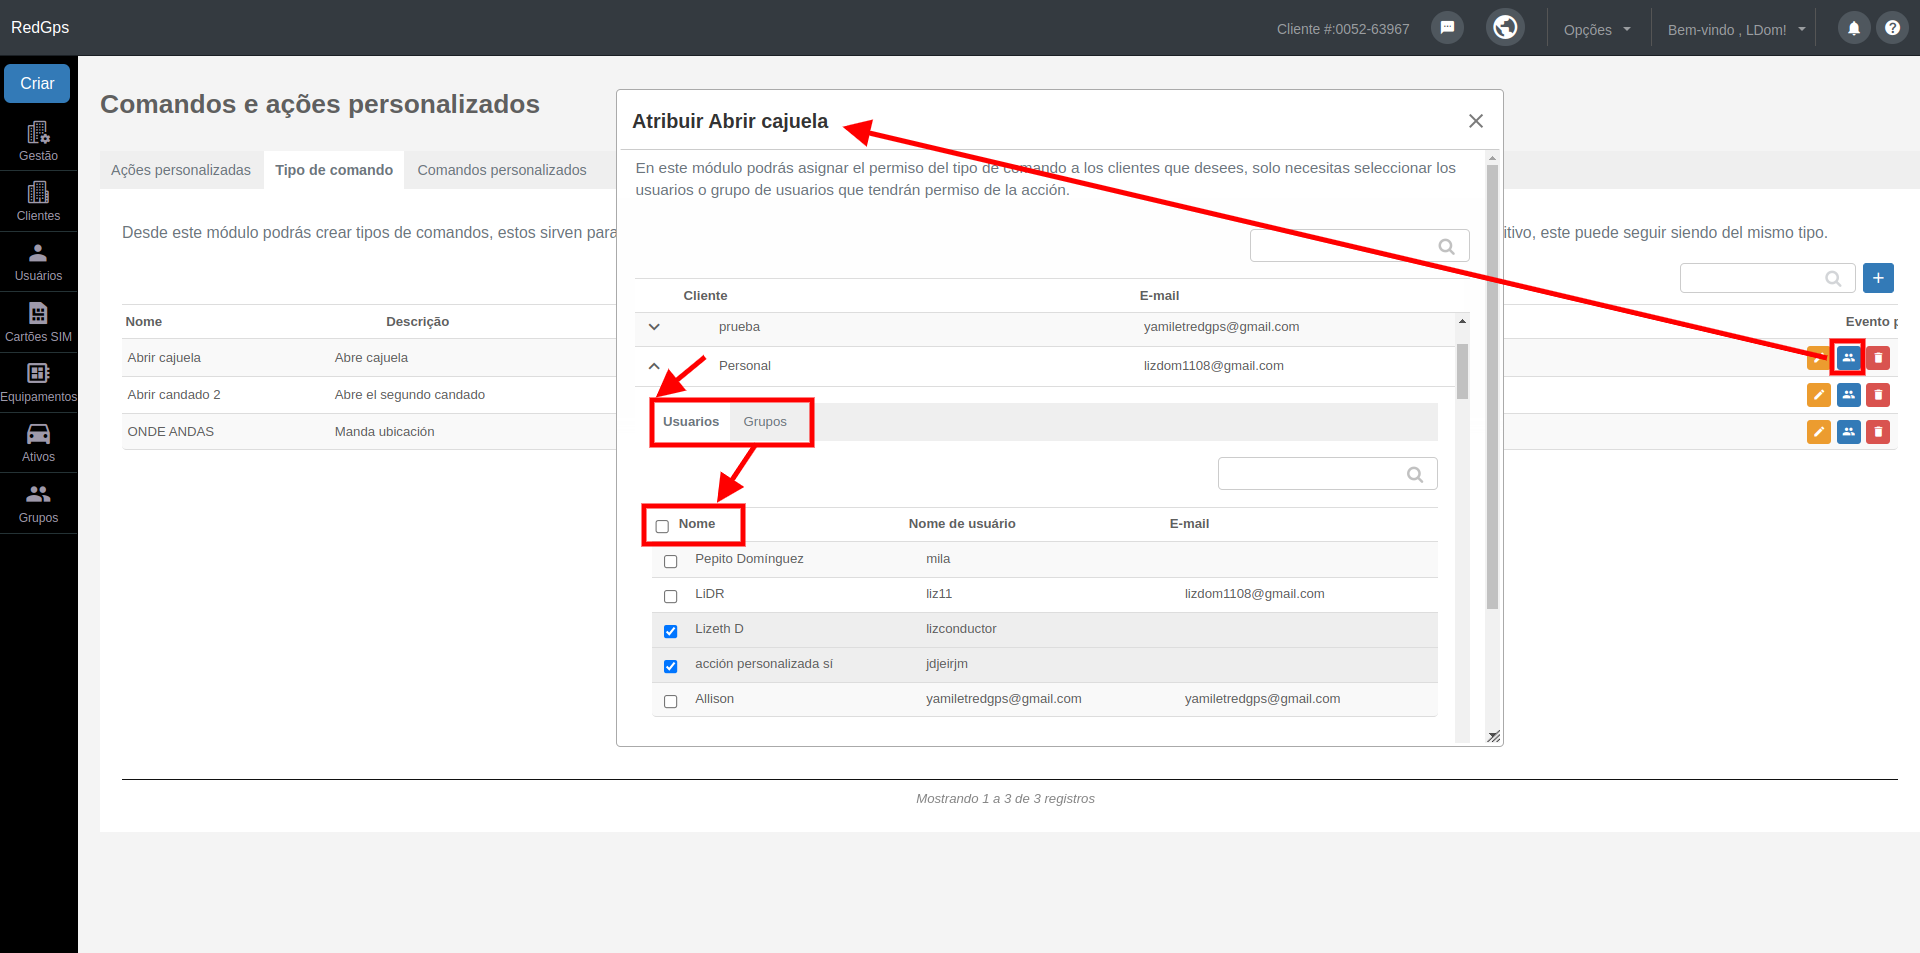Open the Usuários sidebar section

pyautogui.click(x=38, y=262)
